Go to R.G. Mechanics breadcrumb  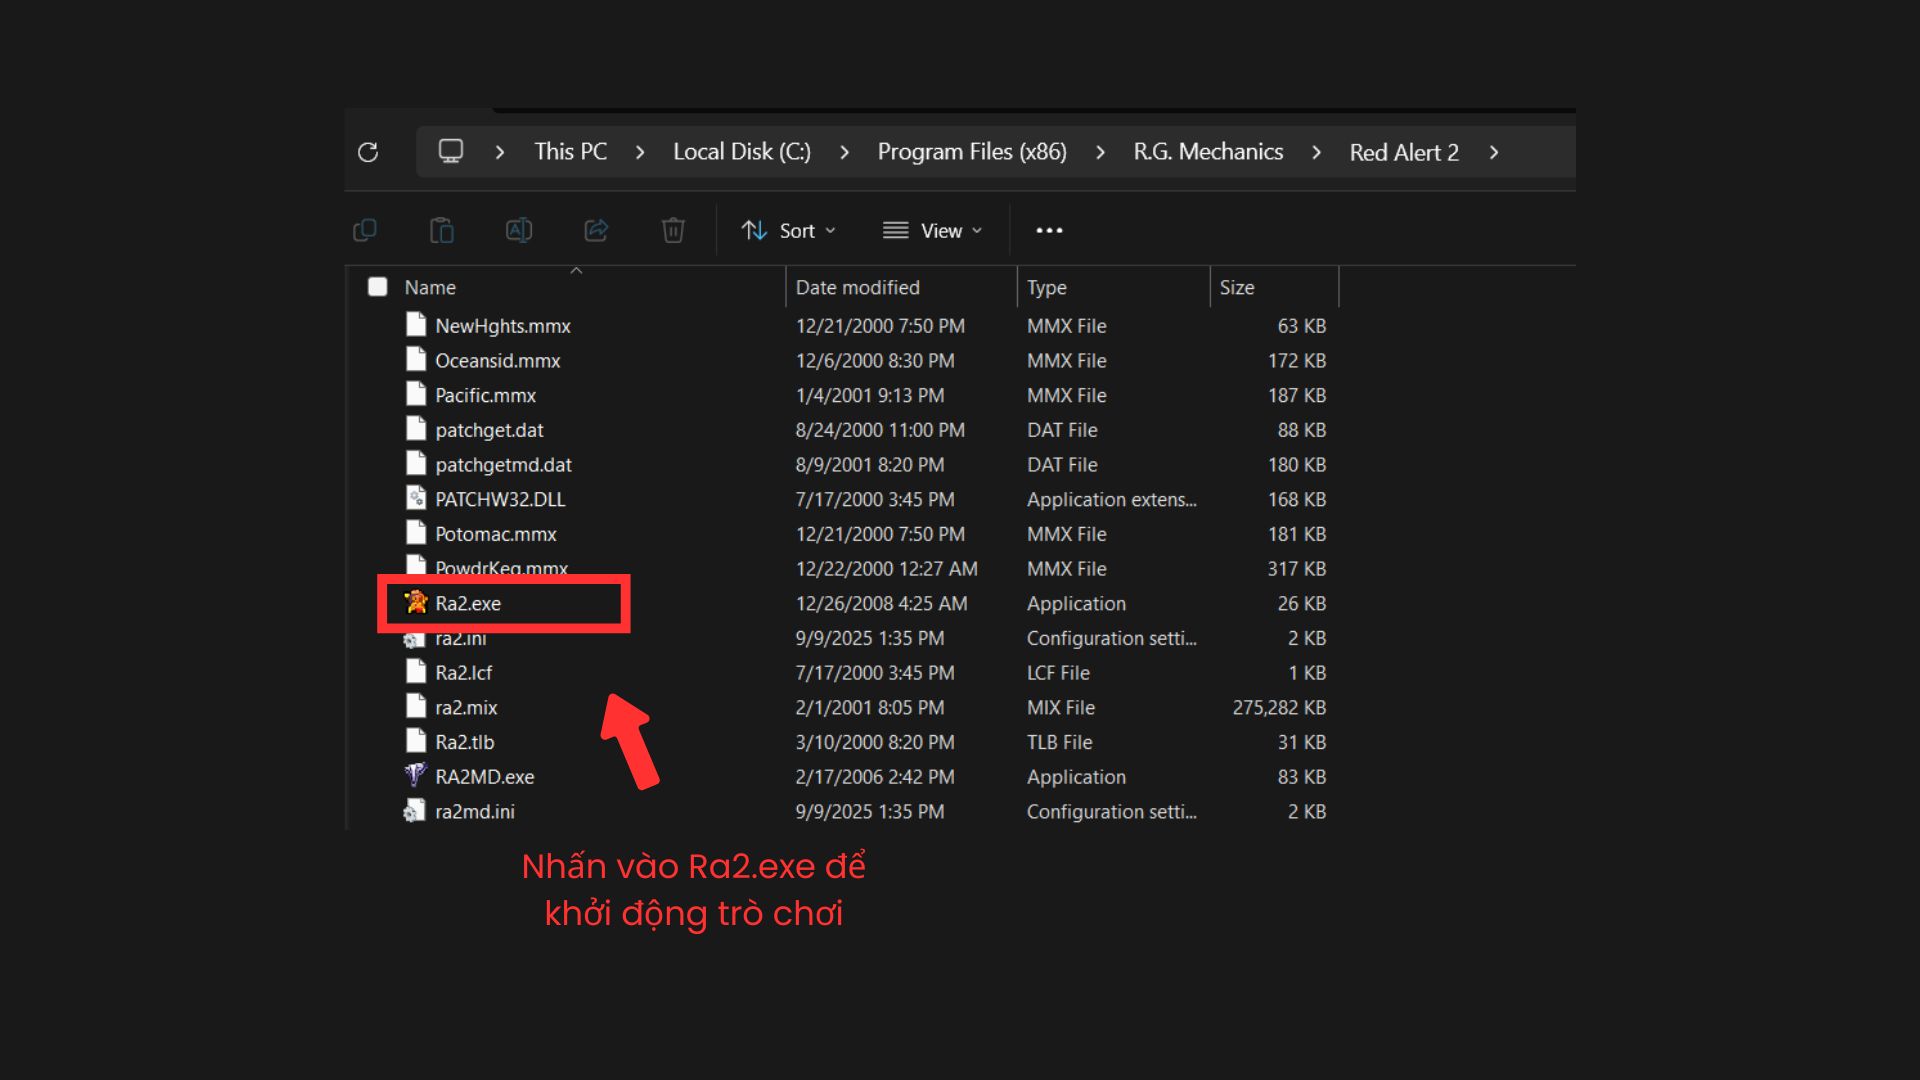pyautogui.click(x=1208, y=152)
